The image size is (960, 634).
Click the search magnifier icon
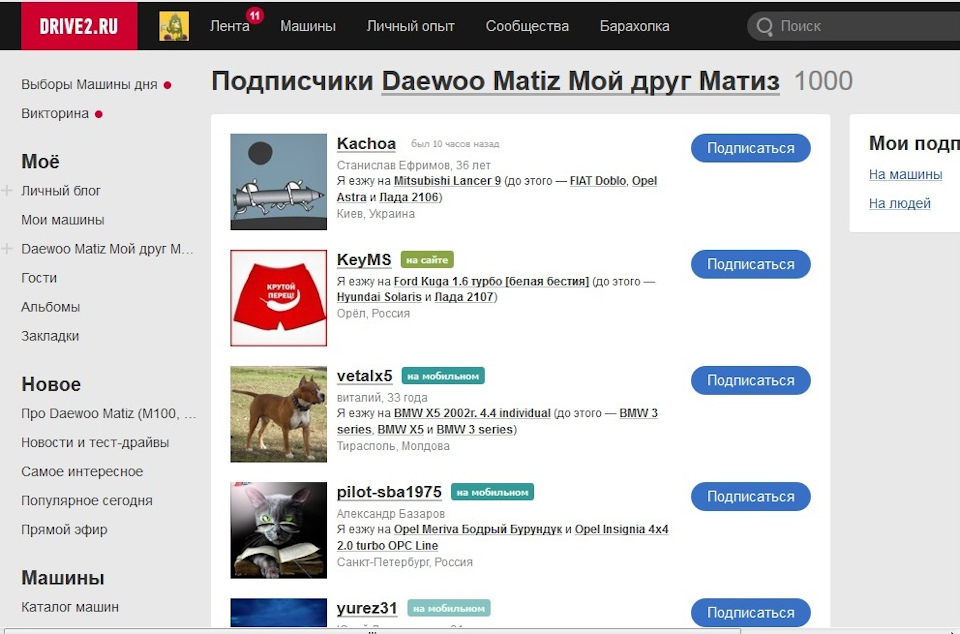(x=764, y=26)
